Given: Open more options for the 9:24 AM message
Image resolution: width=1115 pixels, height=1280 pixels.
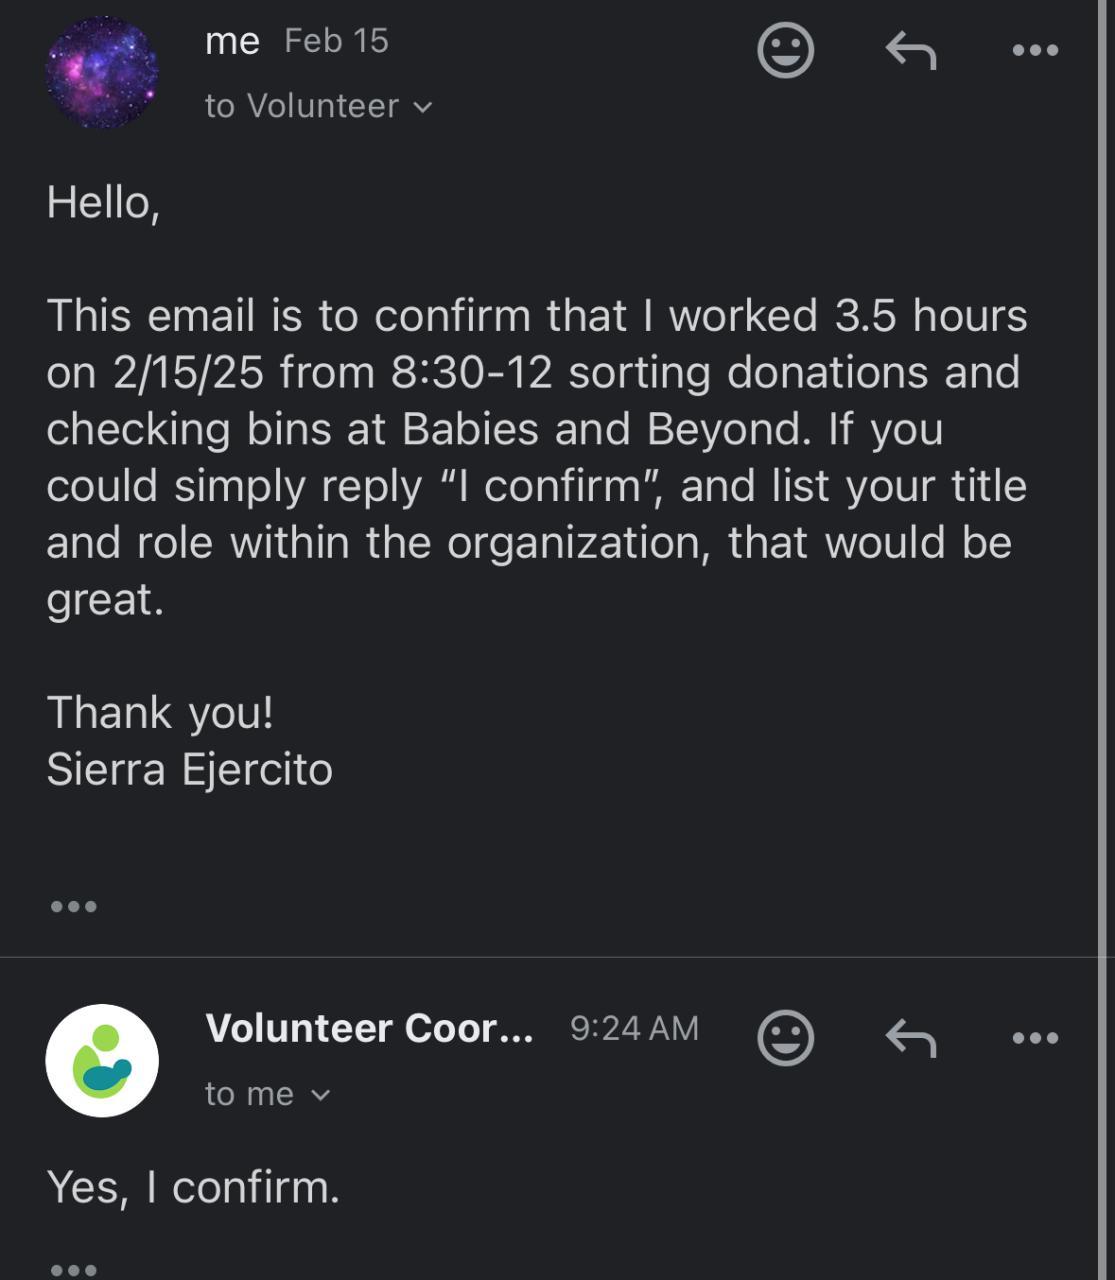Looking at the screenshot, I should coord(1035,1038).
